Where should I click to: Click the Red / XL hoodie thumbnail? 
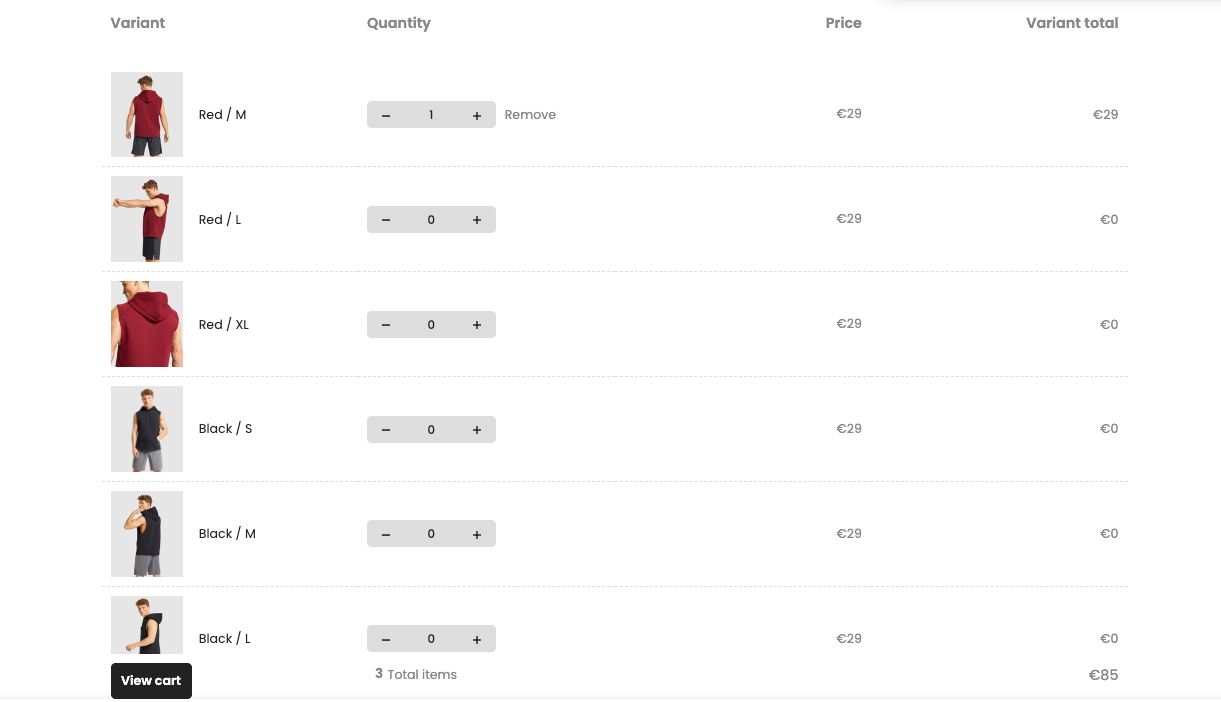pos(147,324)
